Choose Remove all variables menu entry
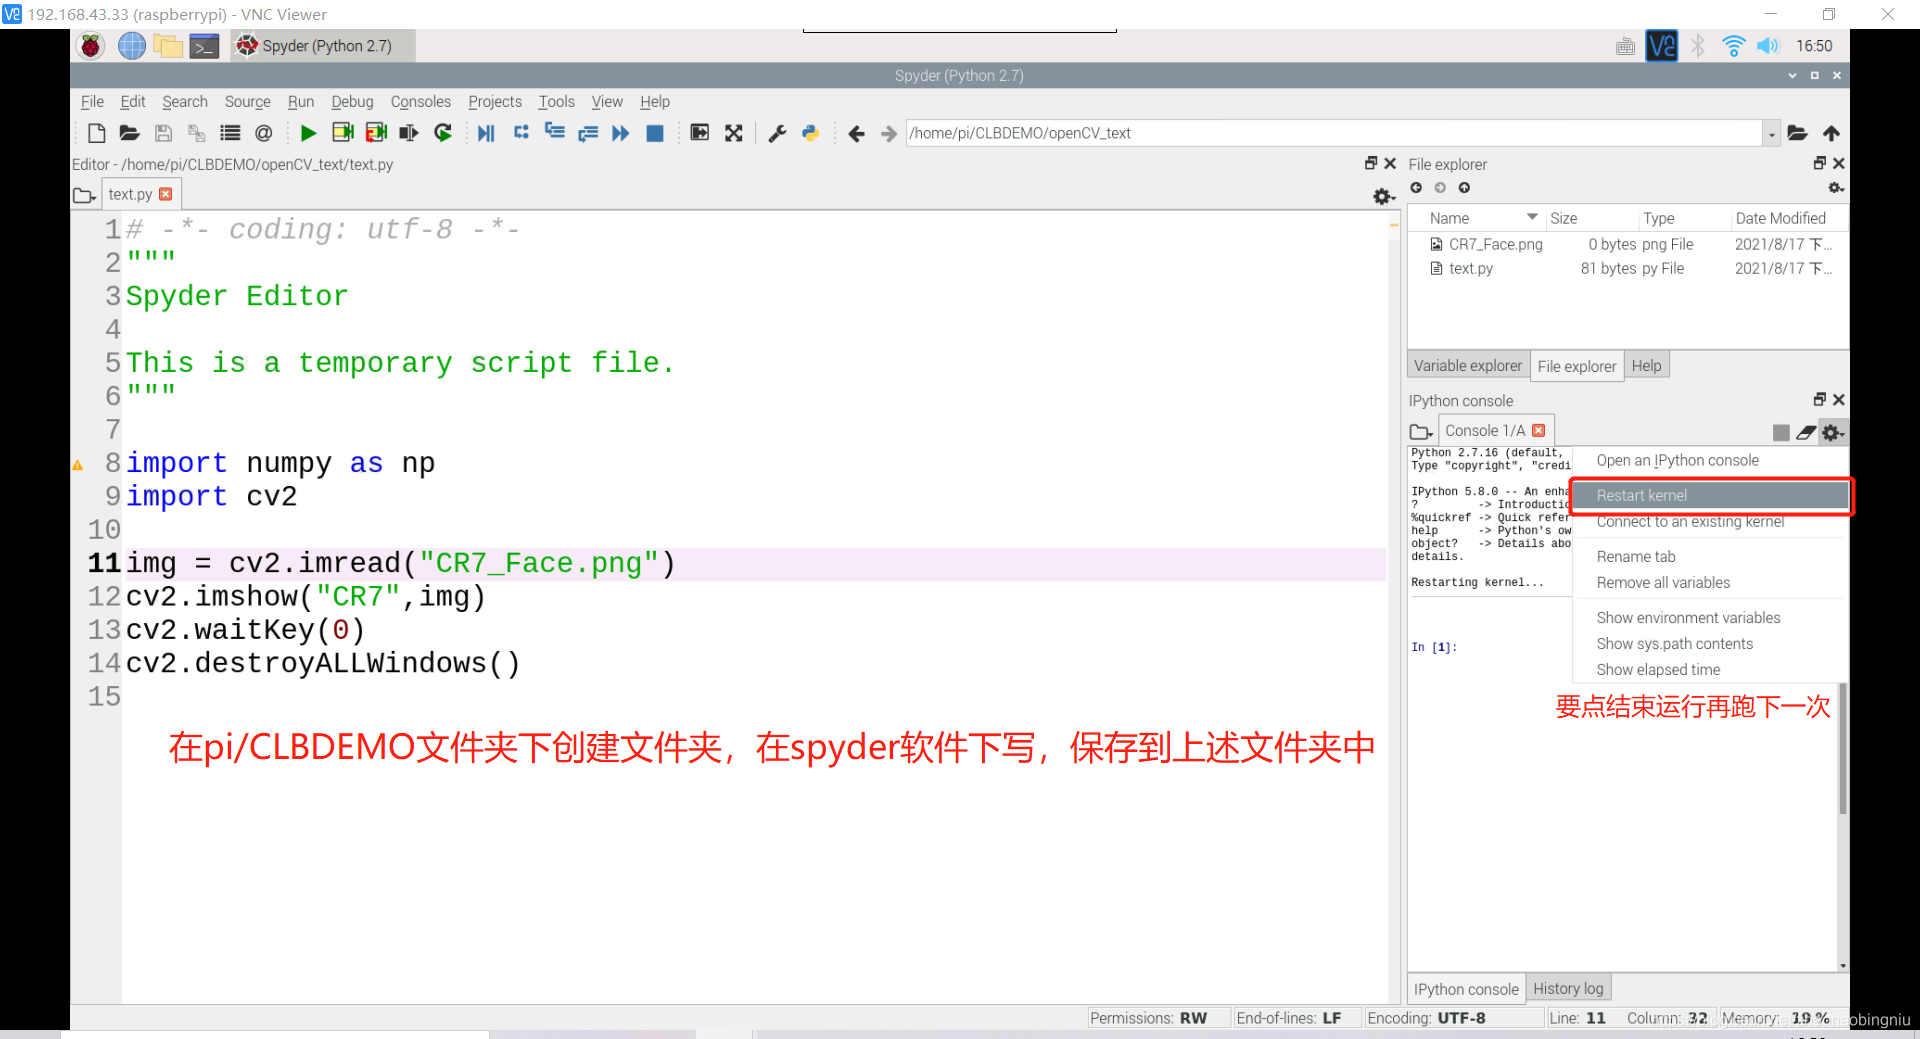 pyautogui.click(x=1710, y=582)
